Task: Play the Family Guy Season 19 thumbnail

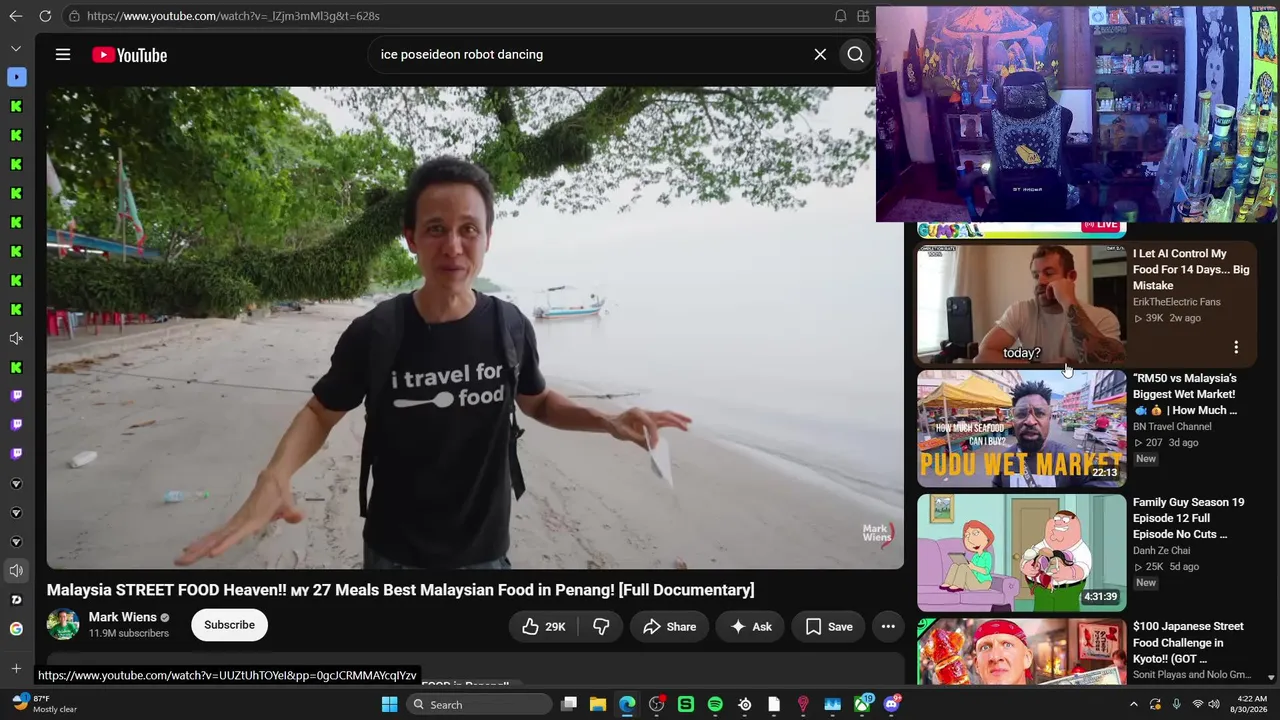Action: [1021, 553]
